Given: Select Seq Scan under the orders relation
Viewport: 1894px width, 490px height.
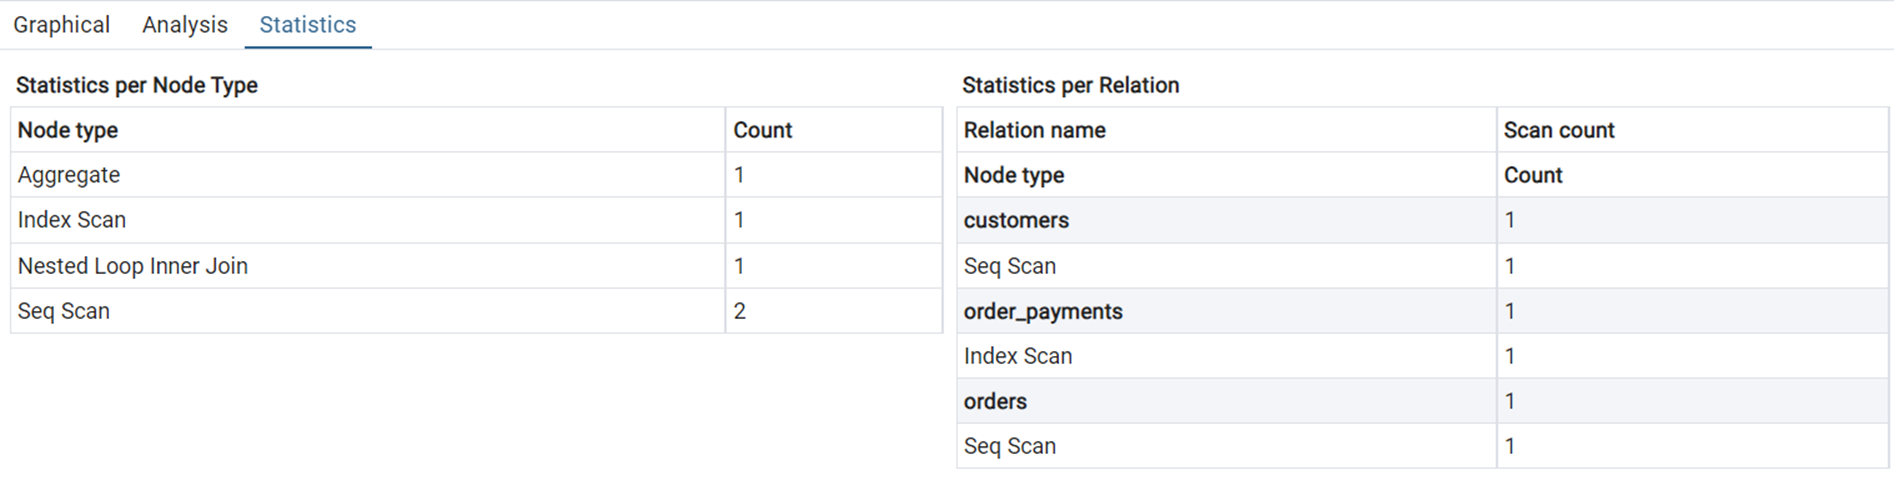Looking at the screenshot, I should pos(1010,446).
